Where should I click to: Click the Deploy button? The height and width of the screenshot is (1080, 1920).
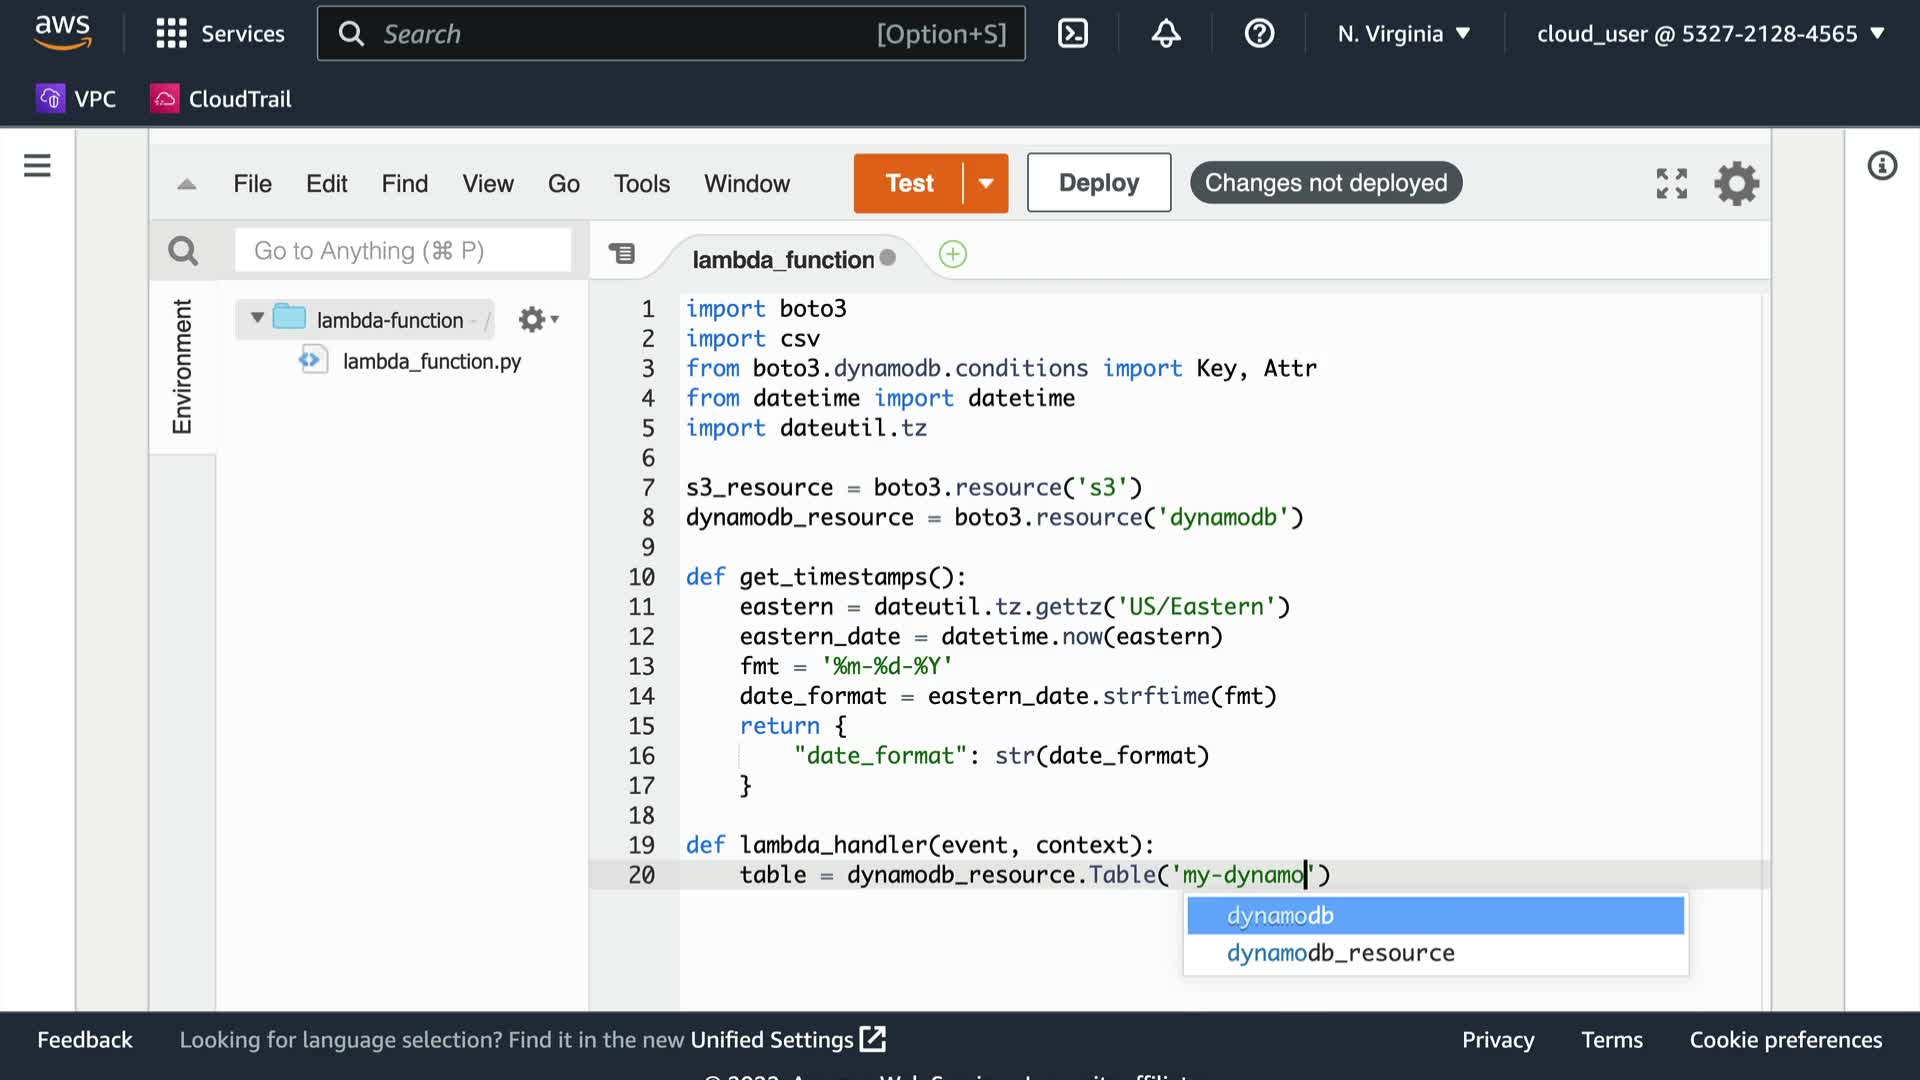(1098, 183)
